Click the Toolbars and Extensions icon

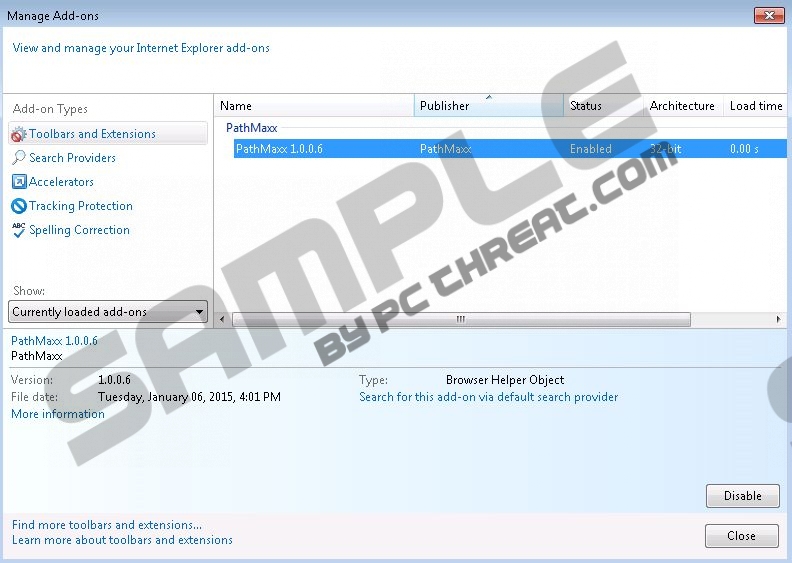[x=19, y=134]
